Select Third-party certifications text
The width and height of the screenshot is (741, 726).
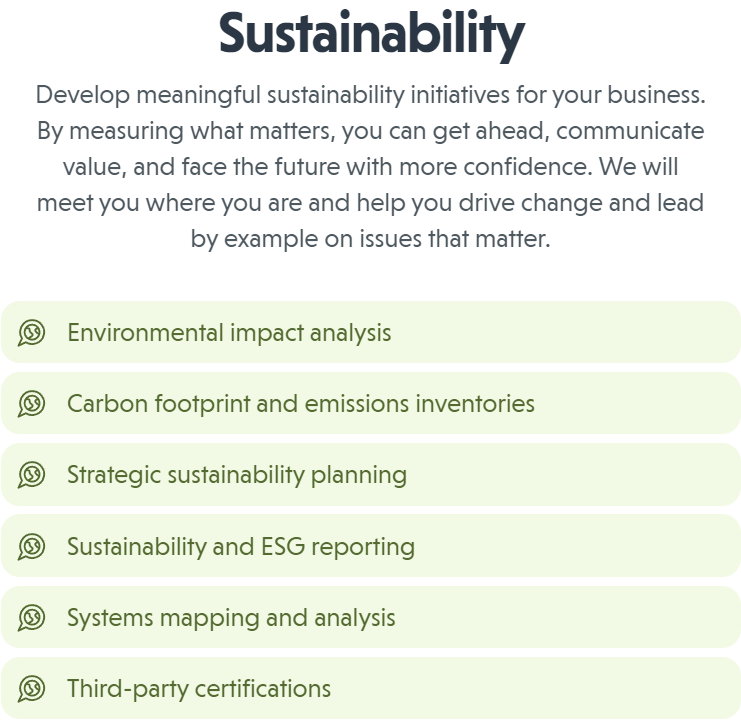[199, 689]
